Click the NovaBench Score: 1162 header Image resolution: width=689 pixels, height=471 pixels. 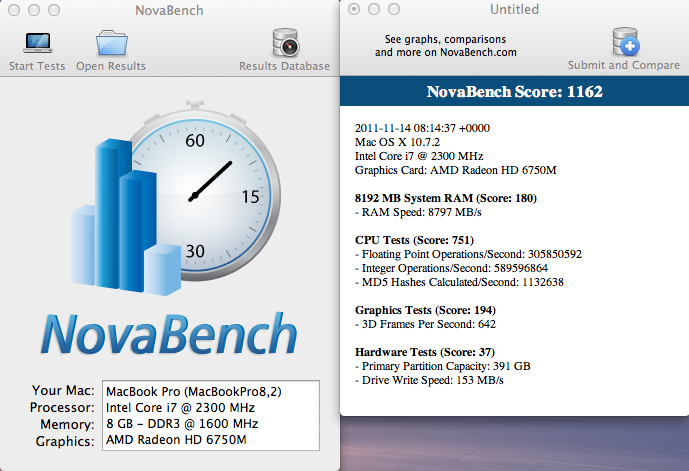click(x=514, y=93)
